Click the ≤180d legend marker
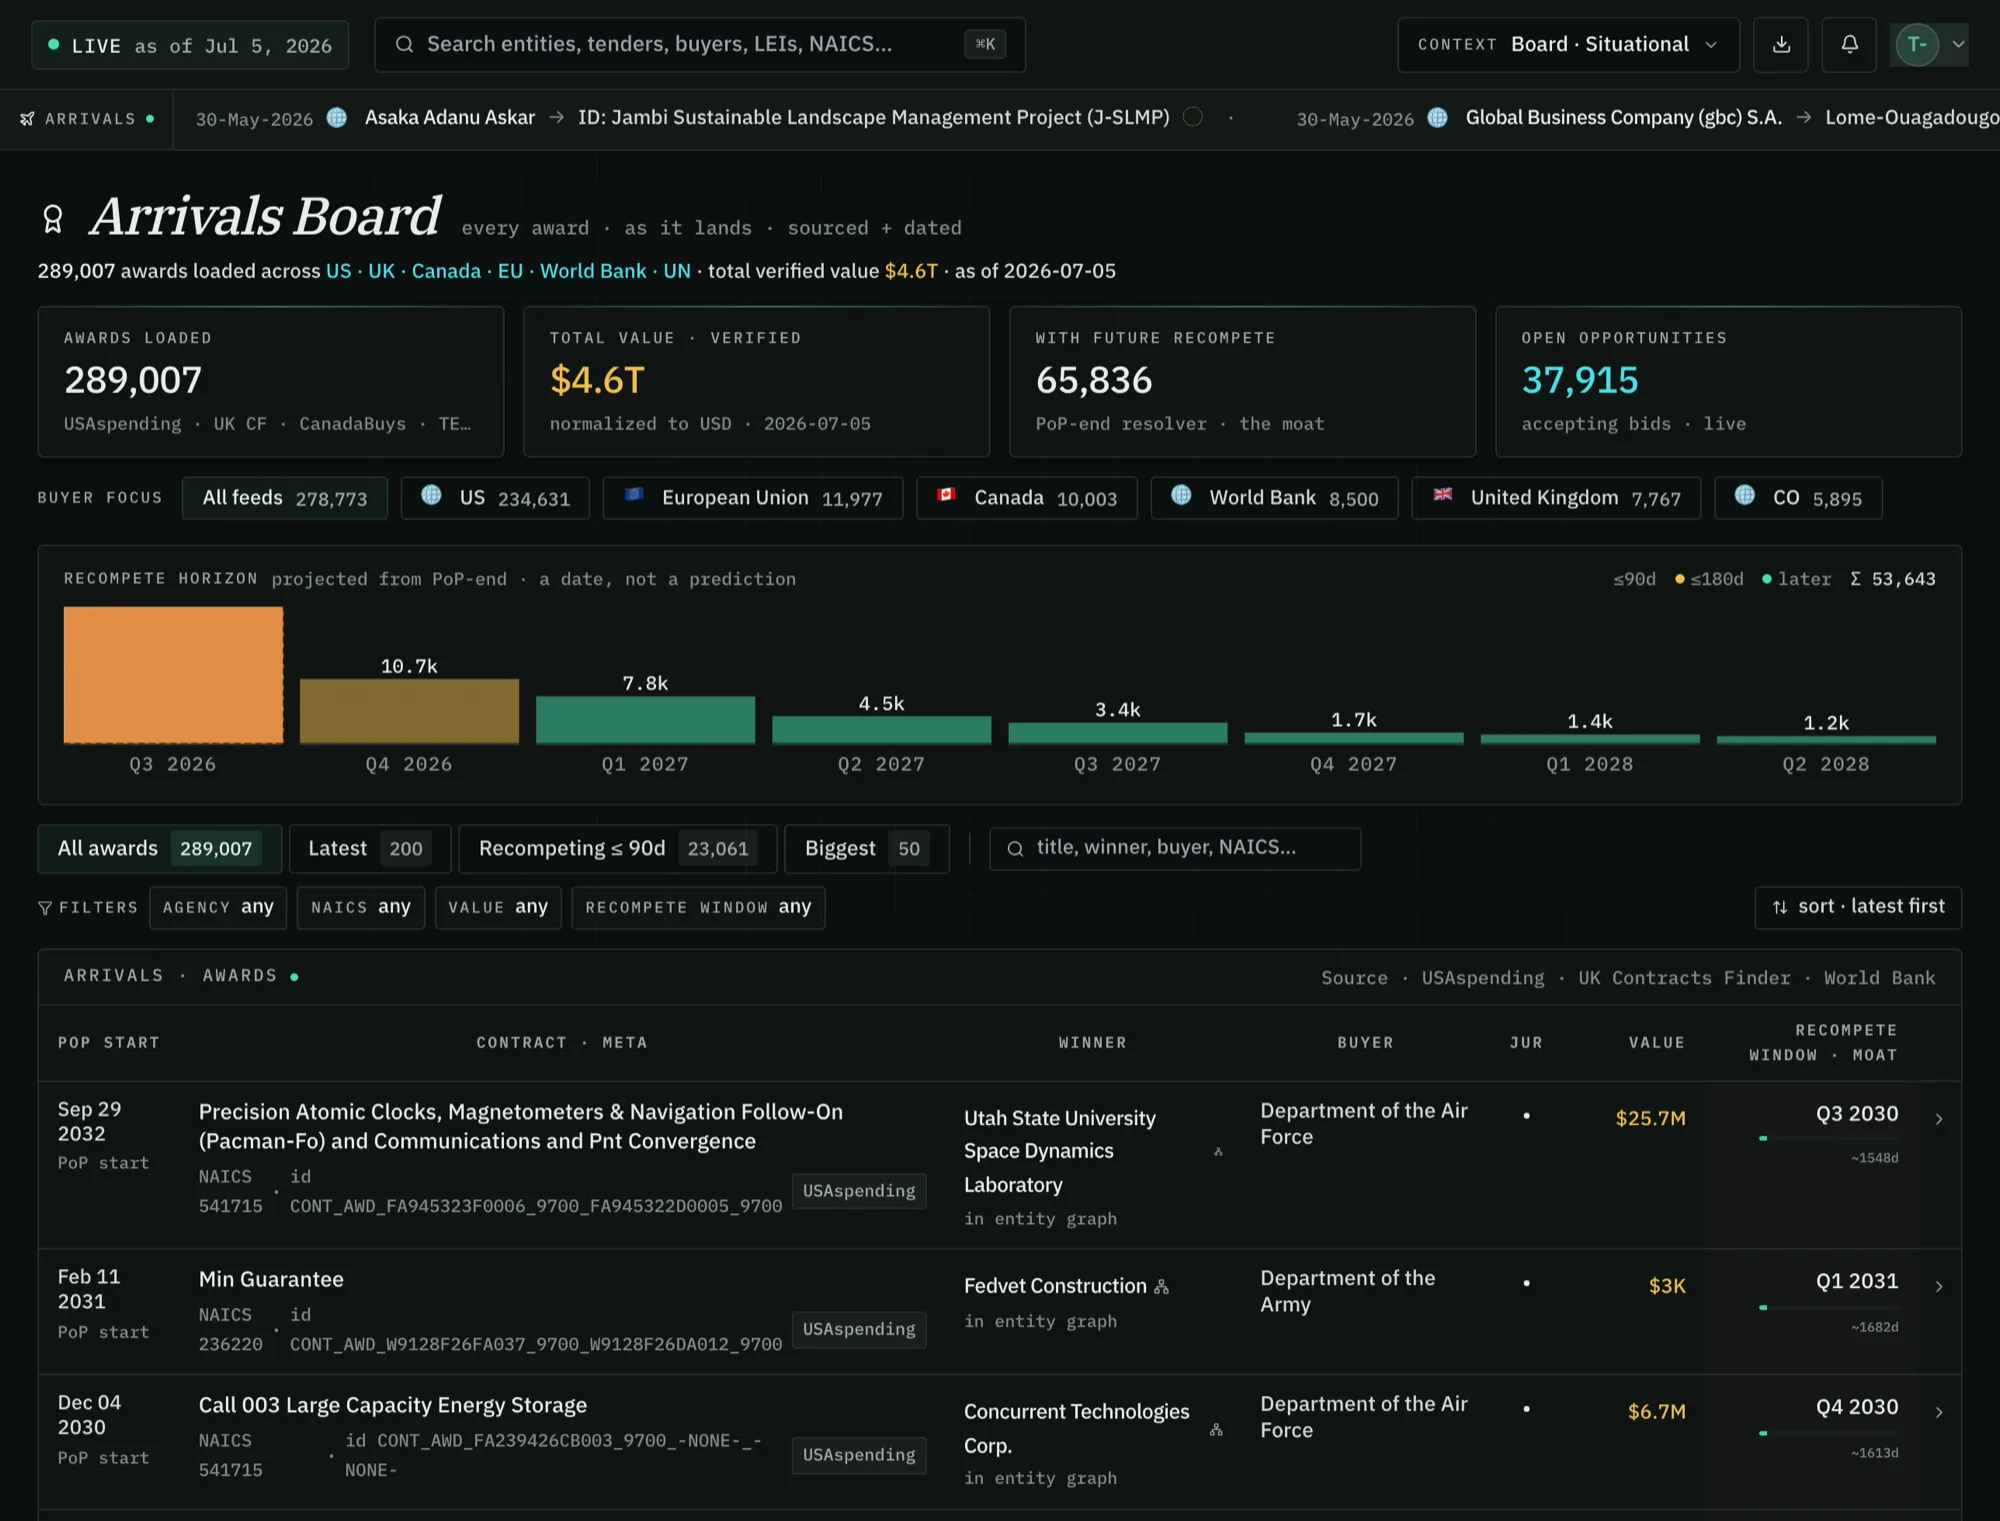This screenshot has width=2000, height=1521. point(1680,579)
